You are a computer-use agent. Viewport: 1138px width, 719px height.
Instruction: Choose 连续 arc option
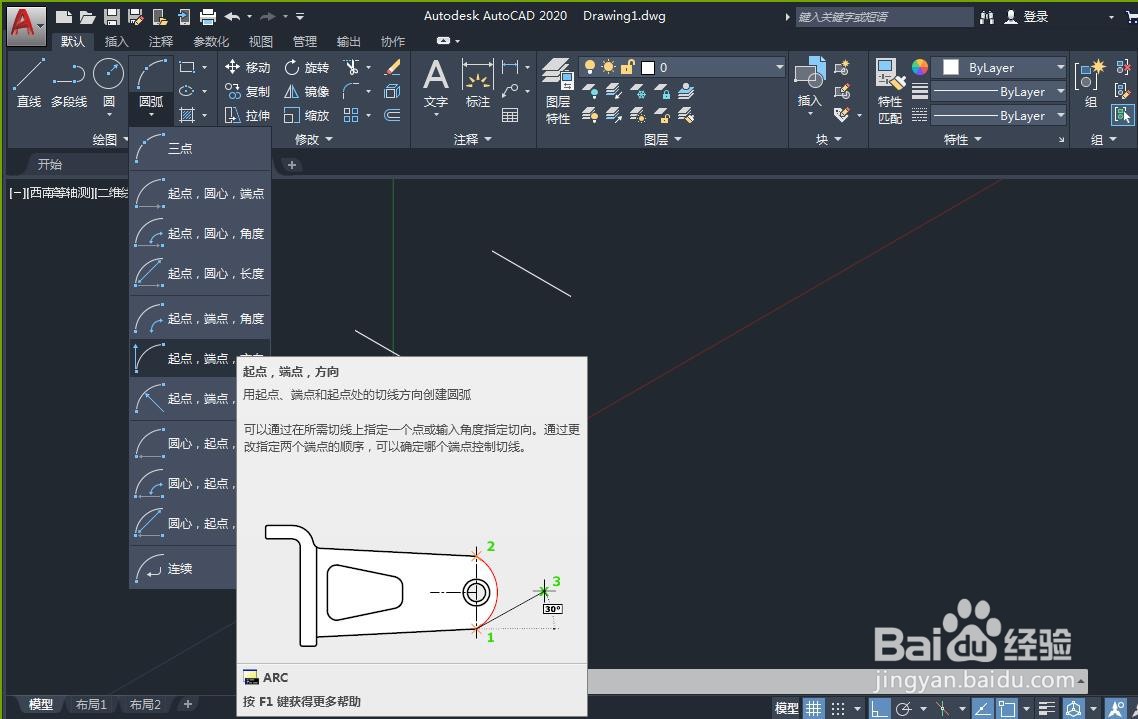click(x=184, y=568)
